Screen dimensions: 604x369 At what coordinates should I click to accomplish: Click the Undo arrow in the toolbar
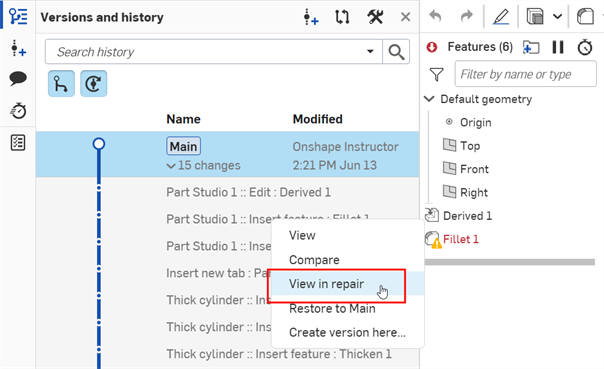pos(436,16)
